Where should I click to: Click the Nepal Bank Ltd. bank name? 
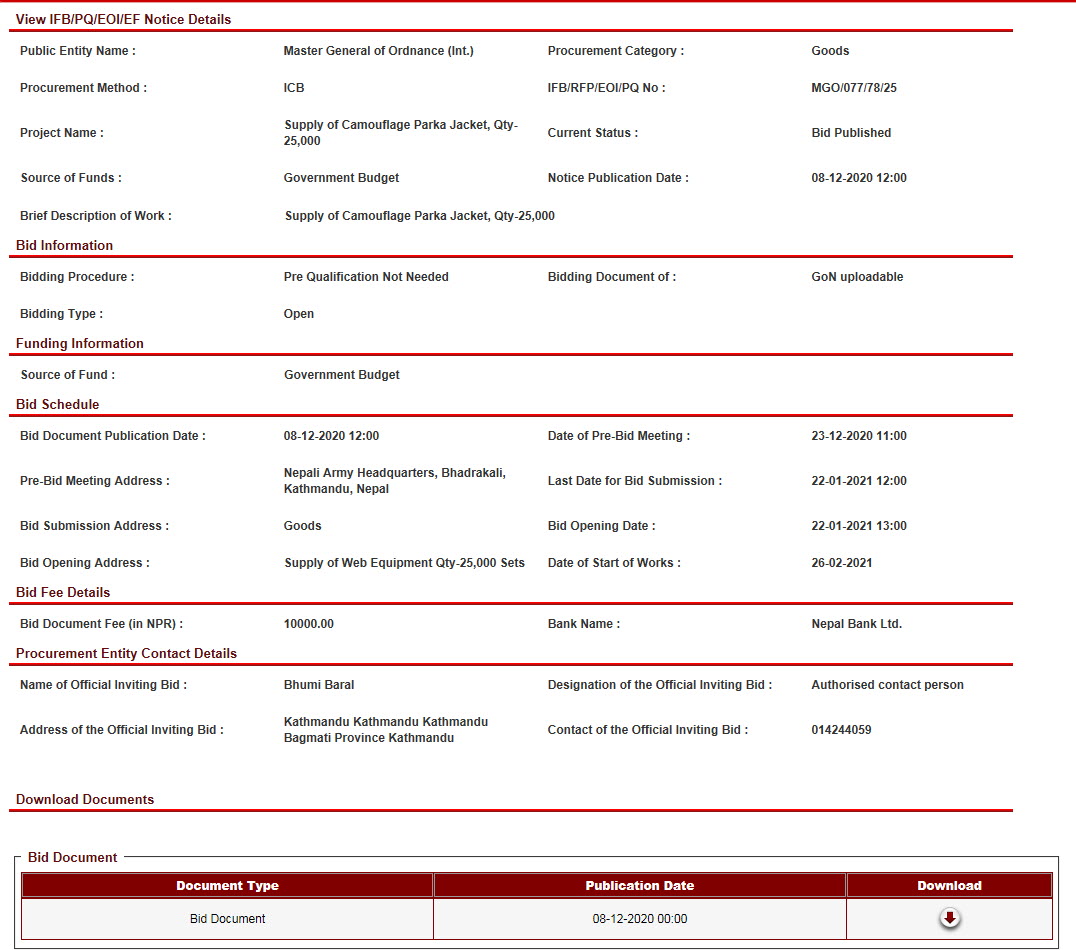coord(856,624)
